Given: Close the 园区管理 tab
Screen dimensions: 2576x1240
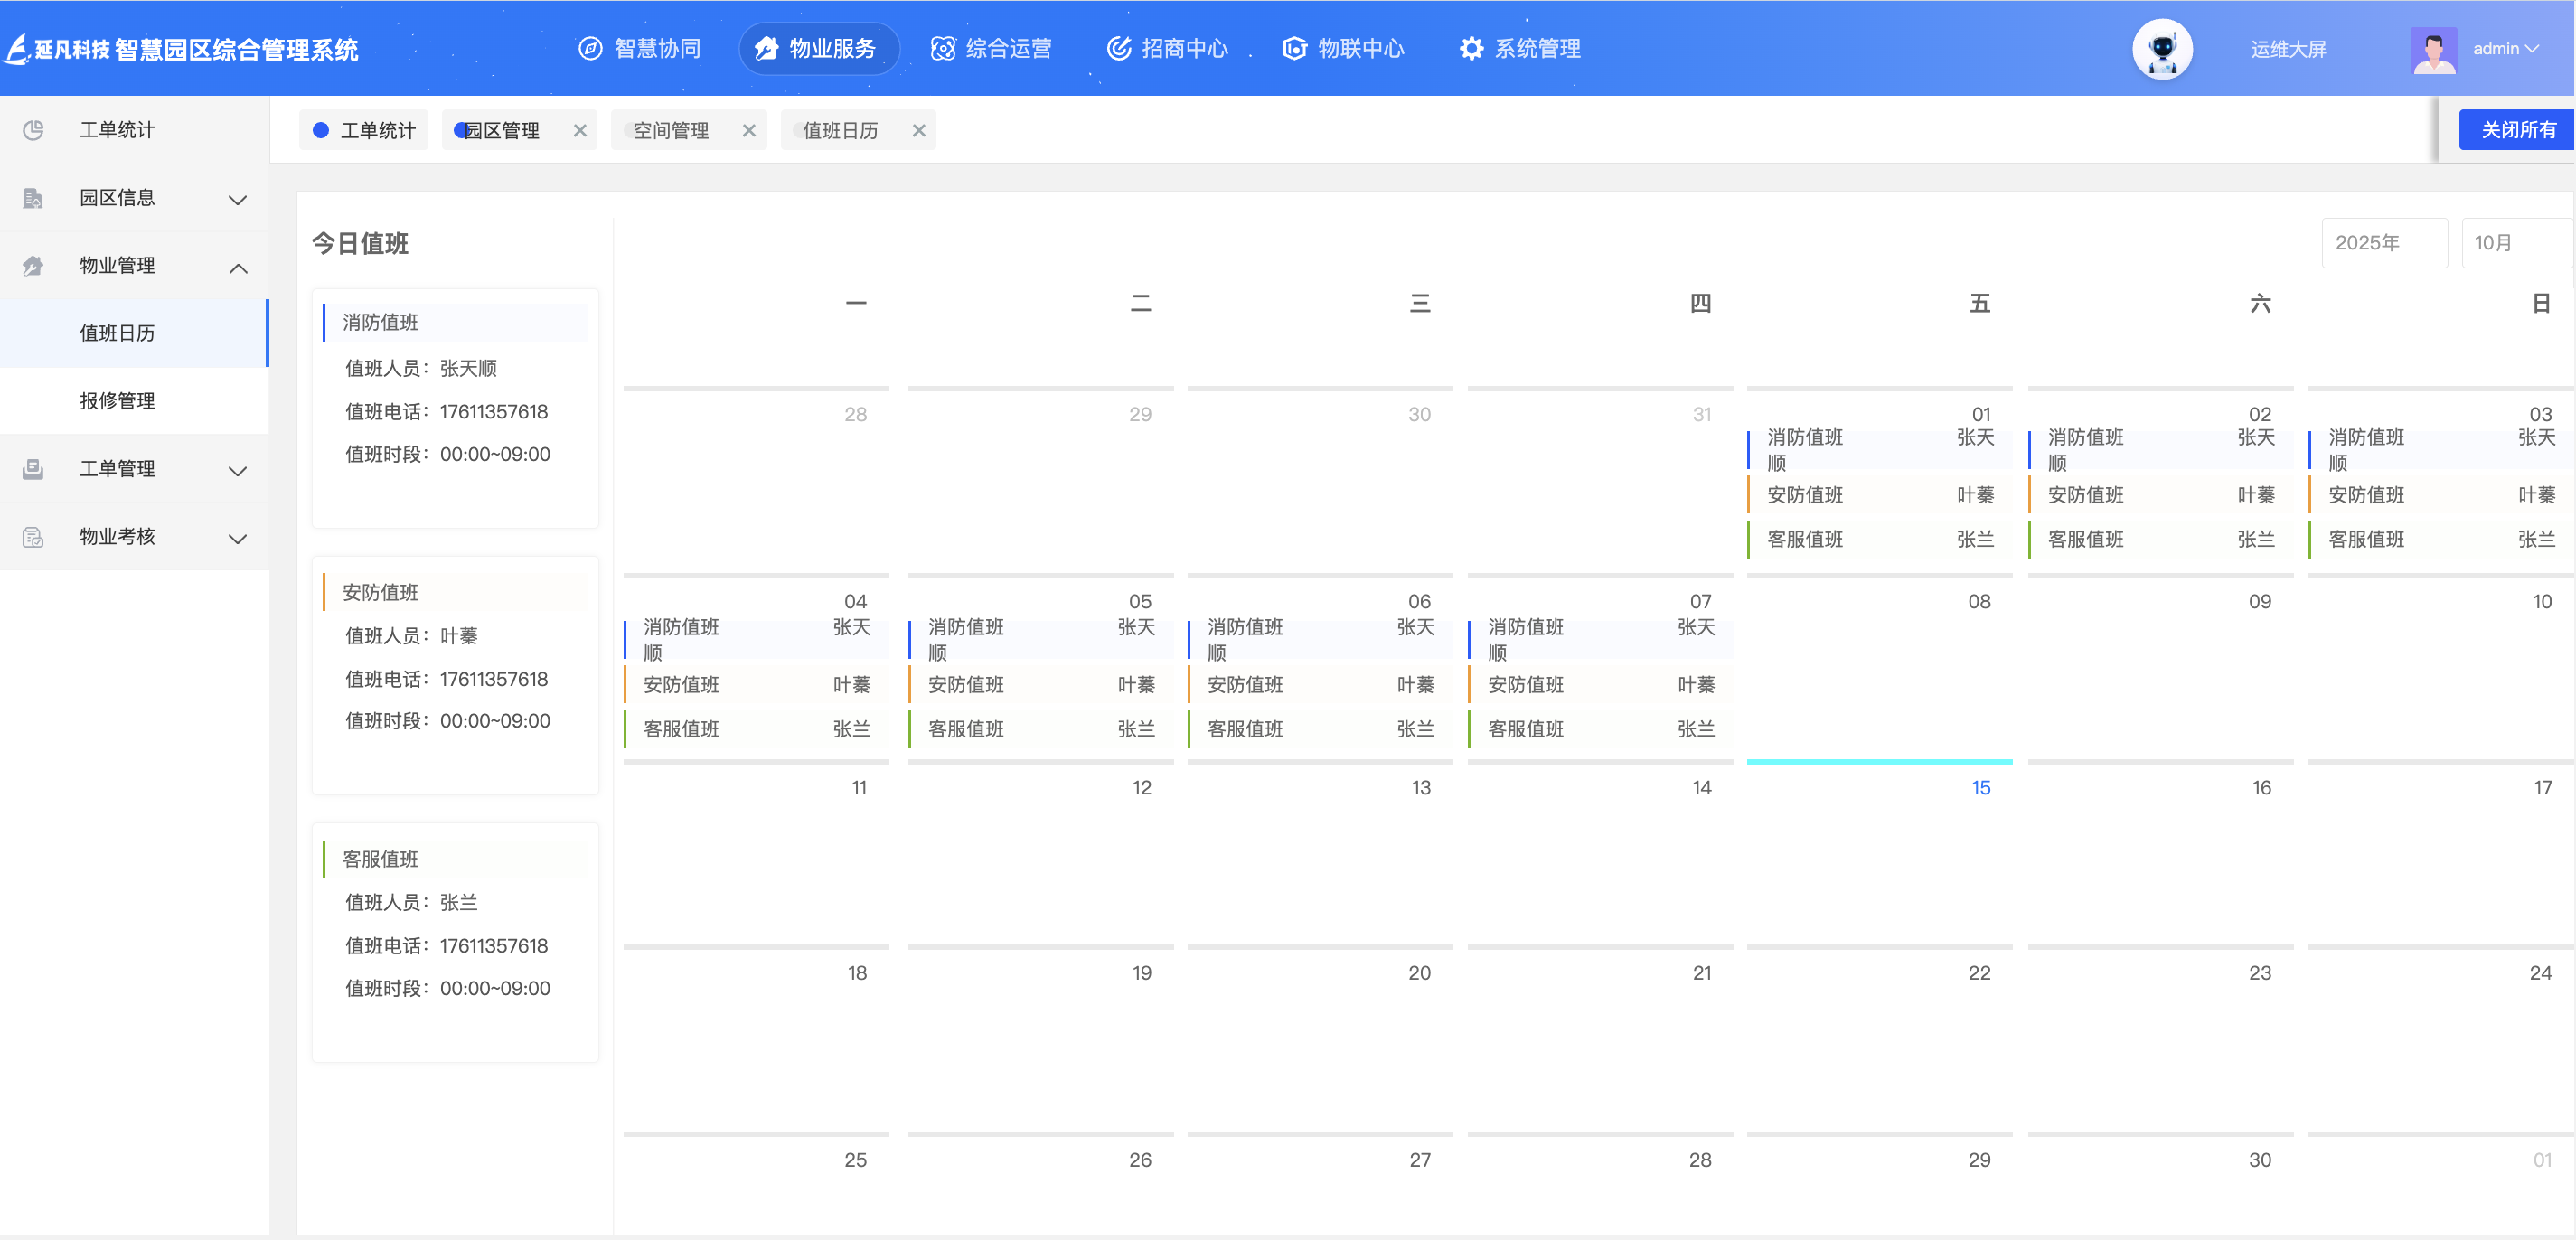Looking at the screenshot, I should [580, 130].
